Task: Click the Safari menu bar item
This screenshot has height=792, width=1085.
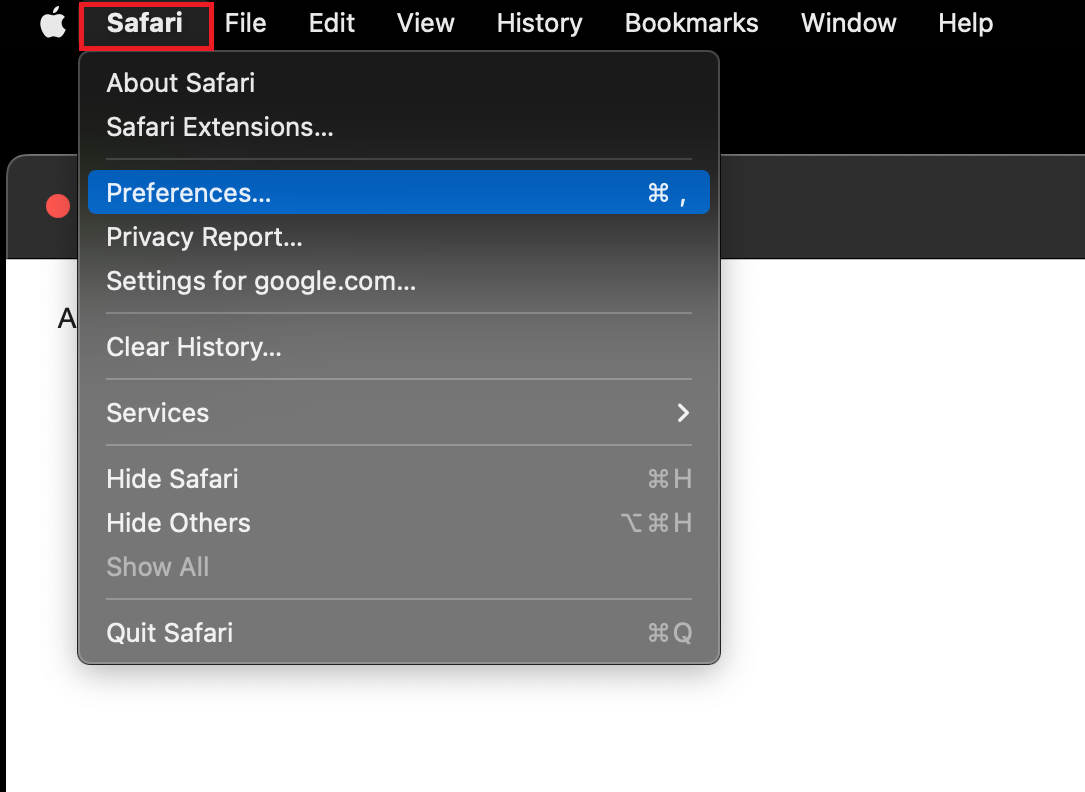Action: 145,24
